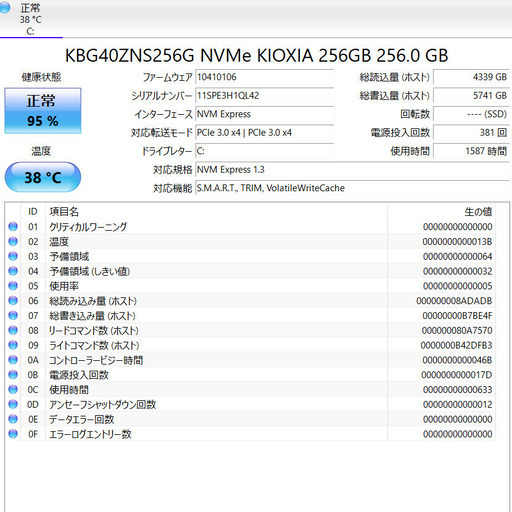Click the 38 °C temperature button
This screenshot has width=512, height=512.
[x=43, y=177]
